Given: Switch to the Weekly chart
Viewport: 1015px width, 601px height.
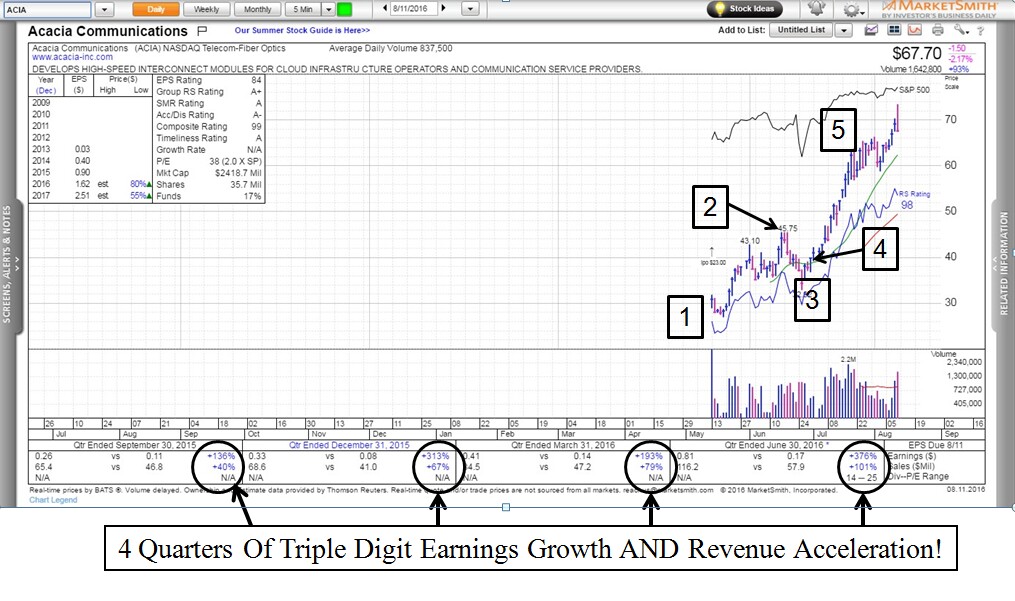Looking at the screenshot, I should pos(207,9).
